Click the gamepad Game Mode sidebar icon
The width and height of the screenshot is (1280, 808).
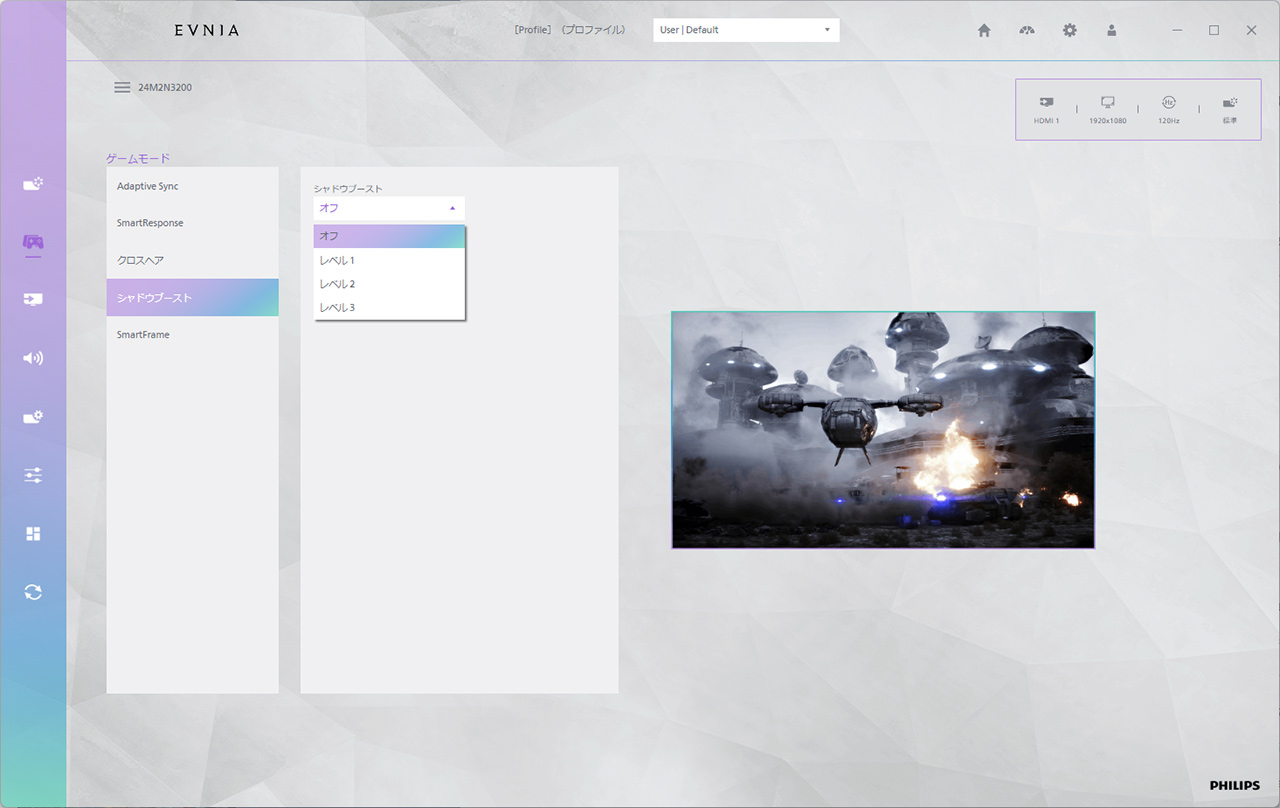tap(33, 242)
